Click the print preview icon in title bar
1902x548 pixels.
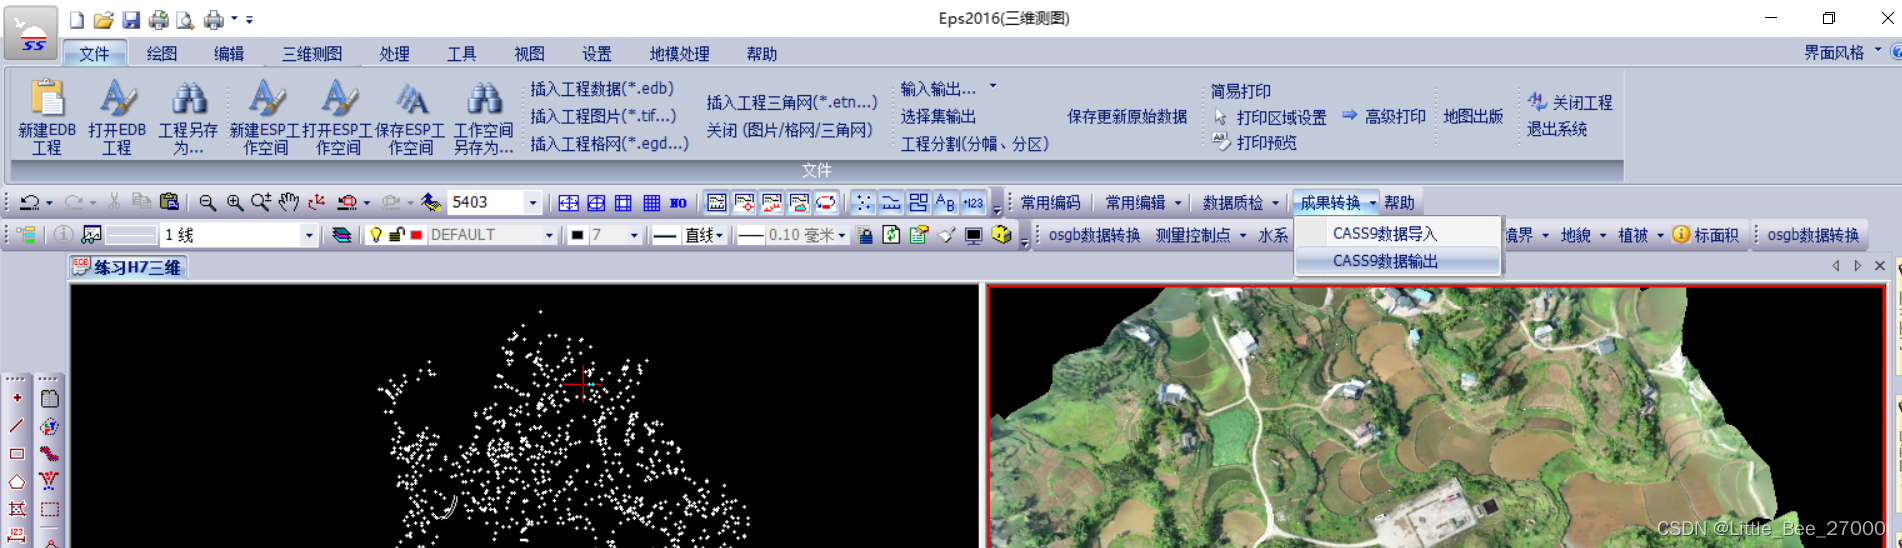click(185, 20)
